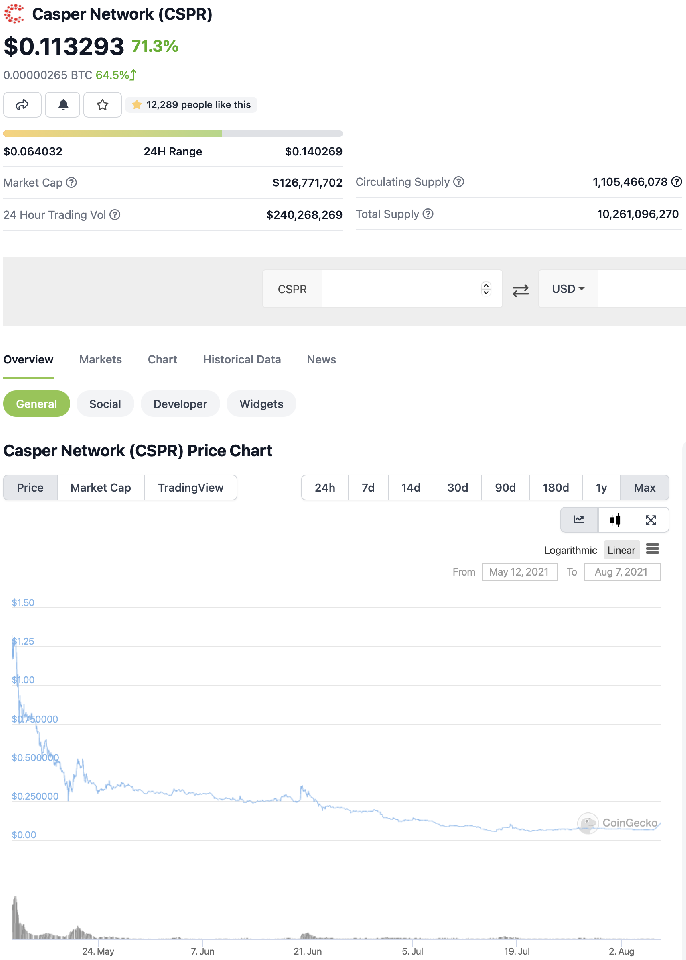The height and width of the screenshot is (960, 686).
Task: Switch chart scale to Linear
Action: point(621,550)
